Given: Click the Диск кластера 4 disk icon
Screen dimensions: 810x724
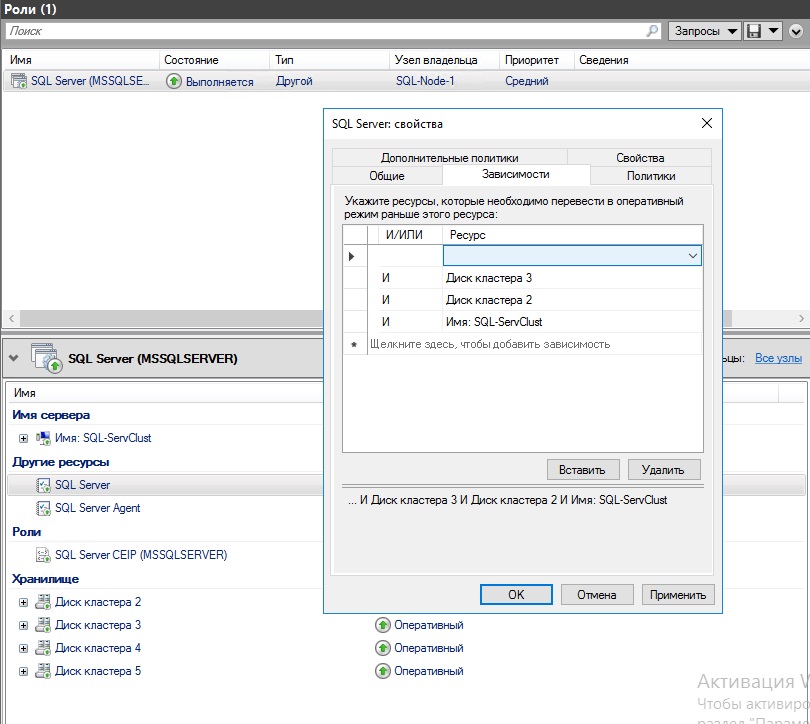Looking at the screenshot, I should pos(43,648).
